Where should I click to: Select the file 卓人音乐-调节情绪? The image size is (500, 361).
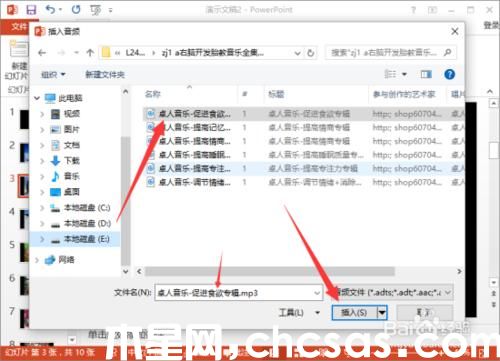[x=195, y=182]
